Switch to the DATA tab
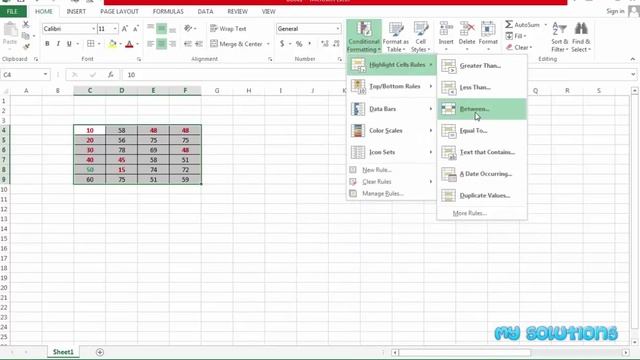The width and height of the screenshot is (640, 360). 205,11
